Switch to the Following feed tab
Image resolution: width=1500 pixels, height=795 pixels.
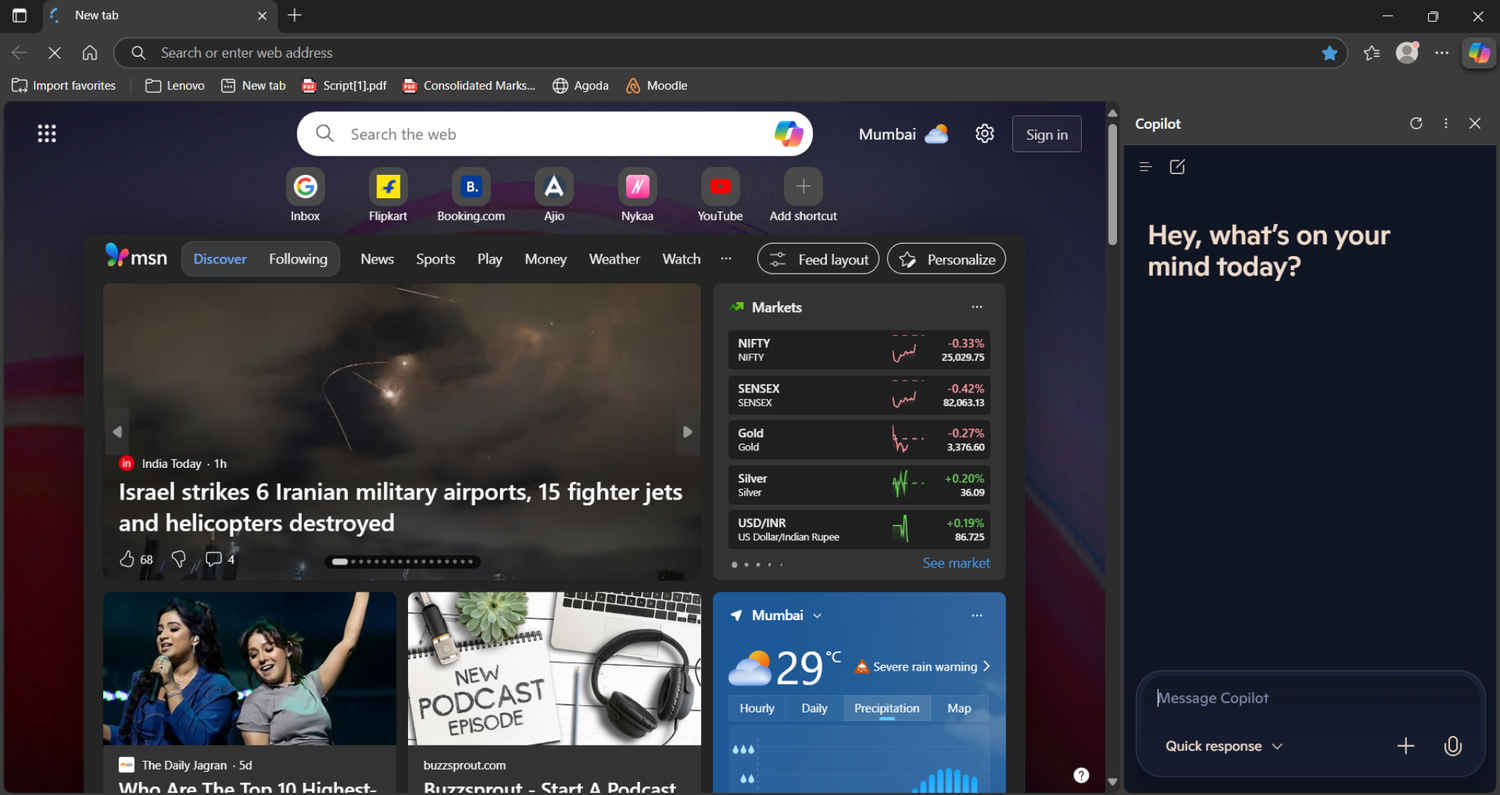point(298,258)
